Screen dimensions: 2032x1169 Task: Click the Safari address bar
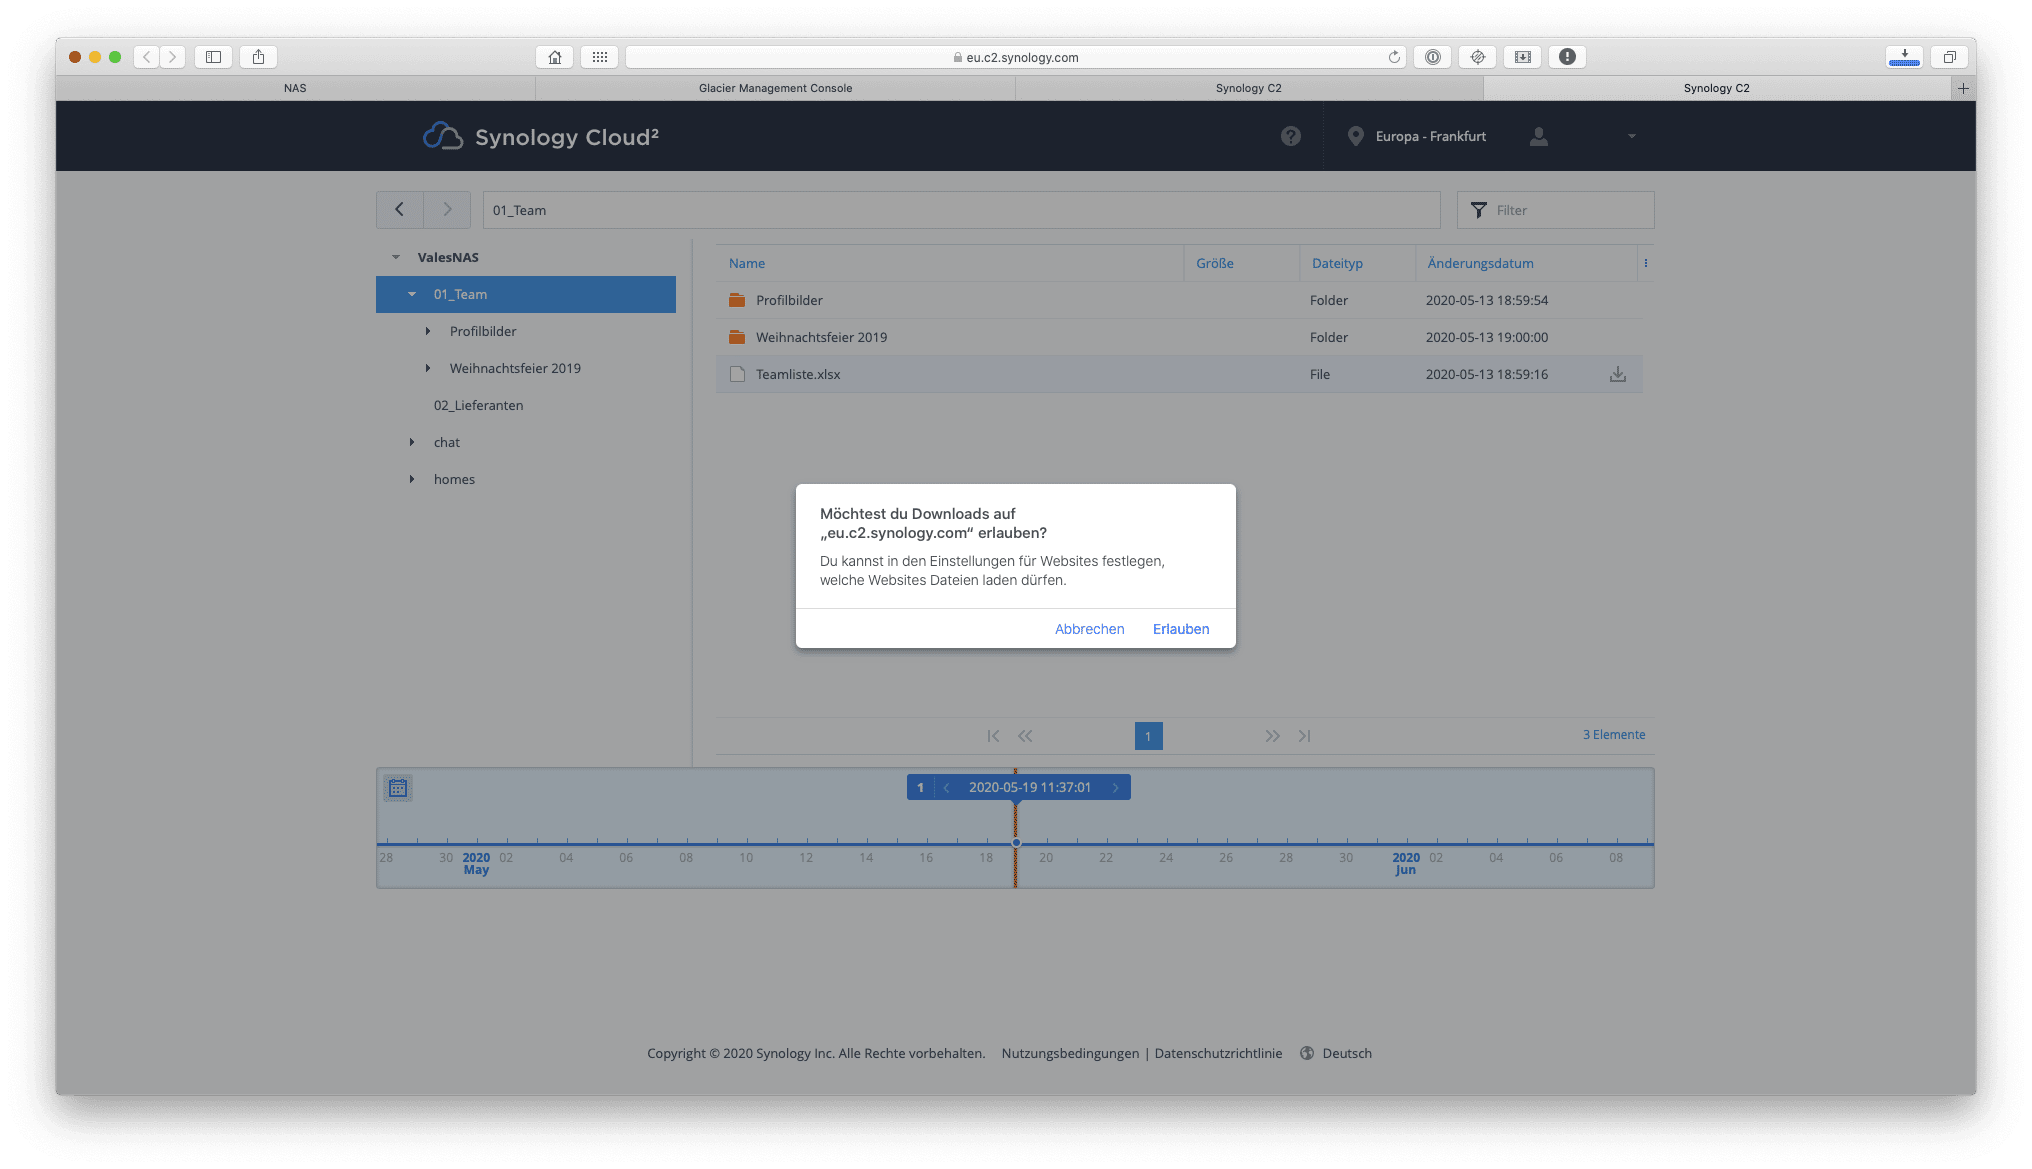click(x=1015, y=57)
